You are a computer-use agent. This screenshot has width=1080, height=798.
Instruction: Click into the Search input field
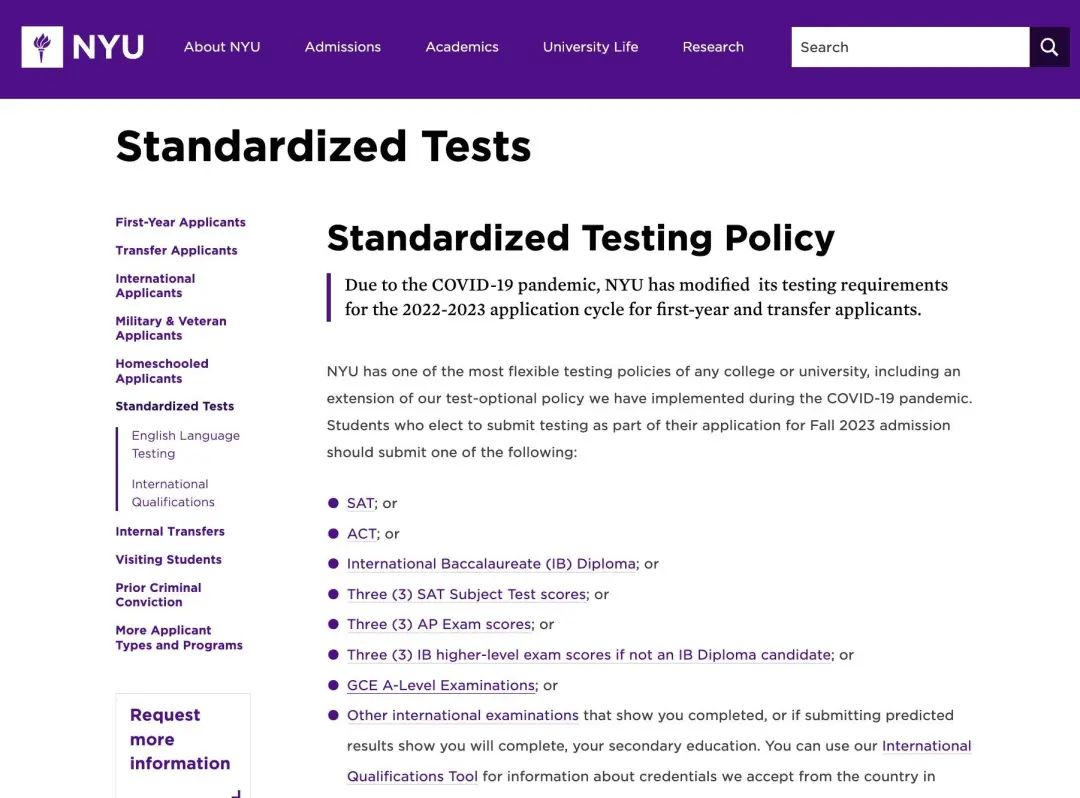(910, 47)
